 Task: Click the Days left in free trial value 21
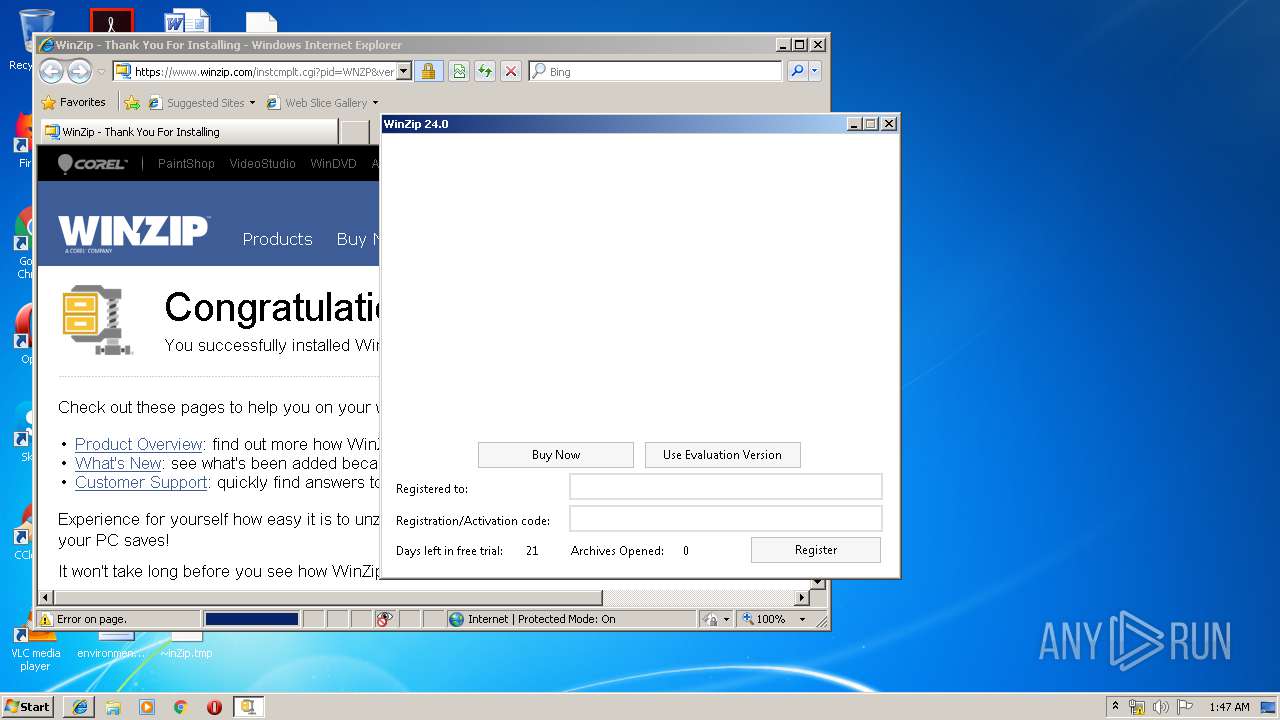(x=532, y=551)
